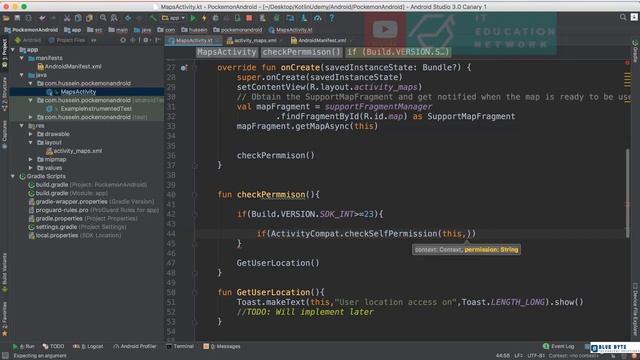Click the Save All toolbar icon
The width and height of the screenshot is (640, 360).
point(17,18)
